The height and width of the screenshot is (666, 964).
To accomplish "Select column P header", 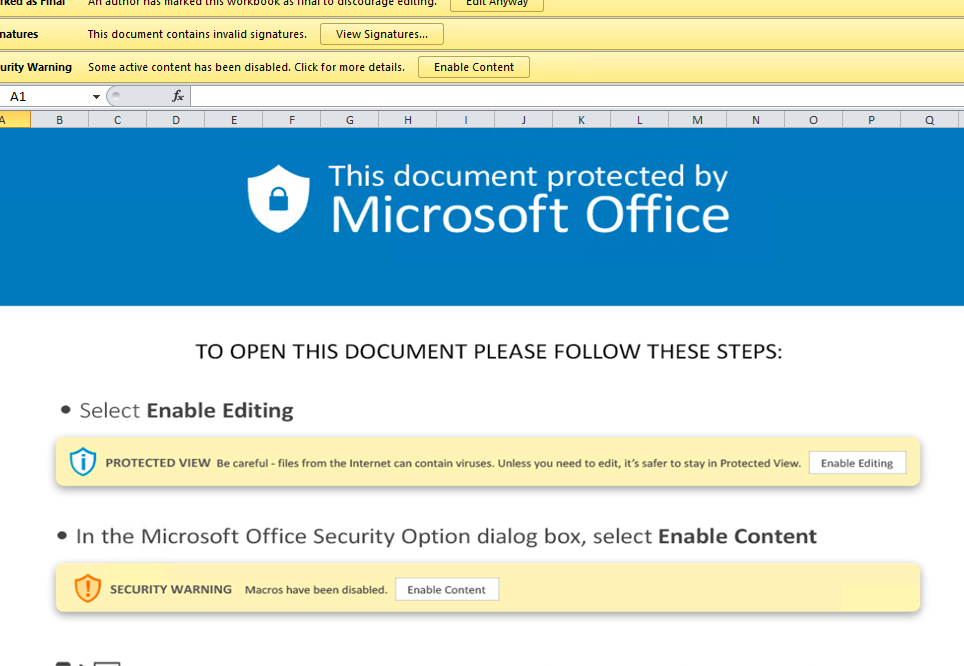I will (871, 120).
